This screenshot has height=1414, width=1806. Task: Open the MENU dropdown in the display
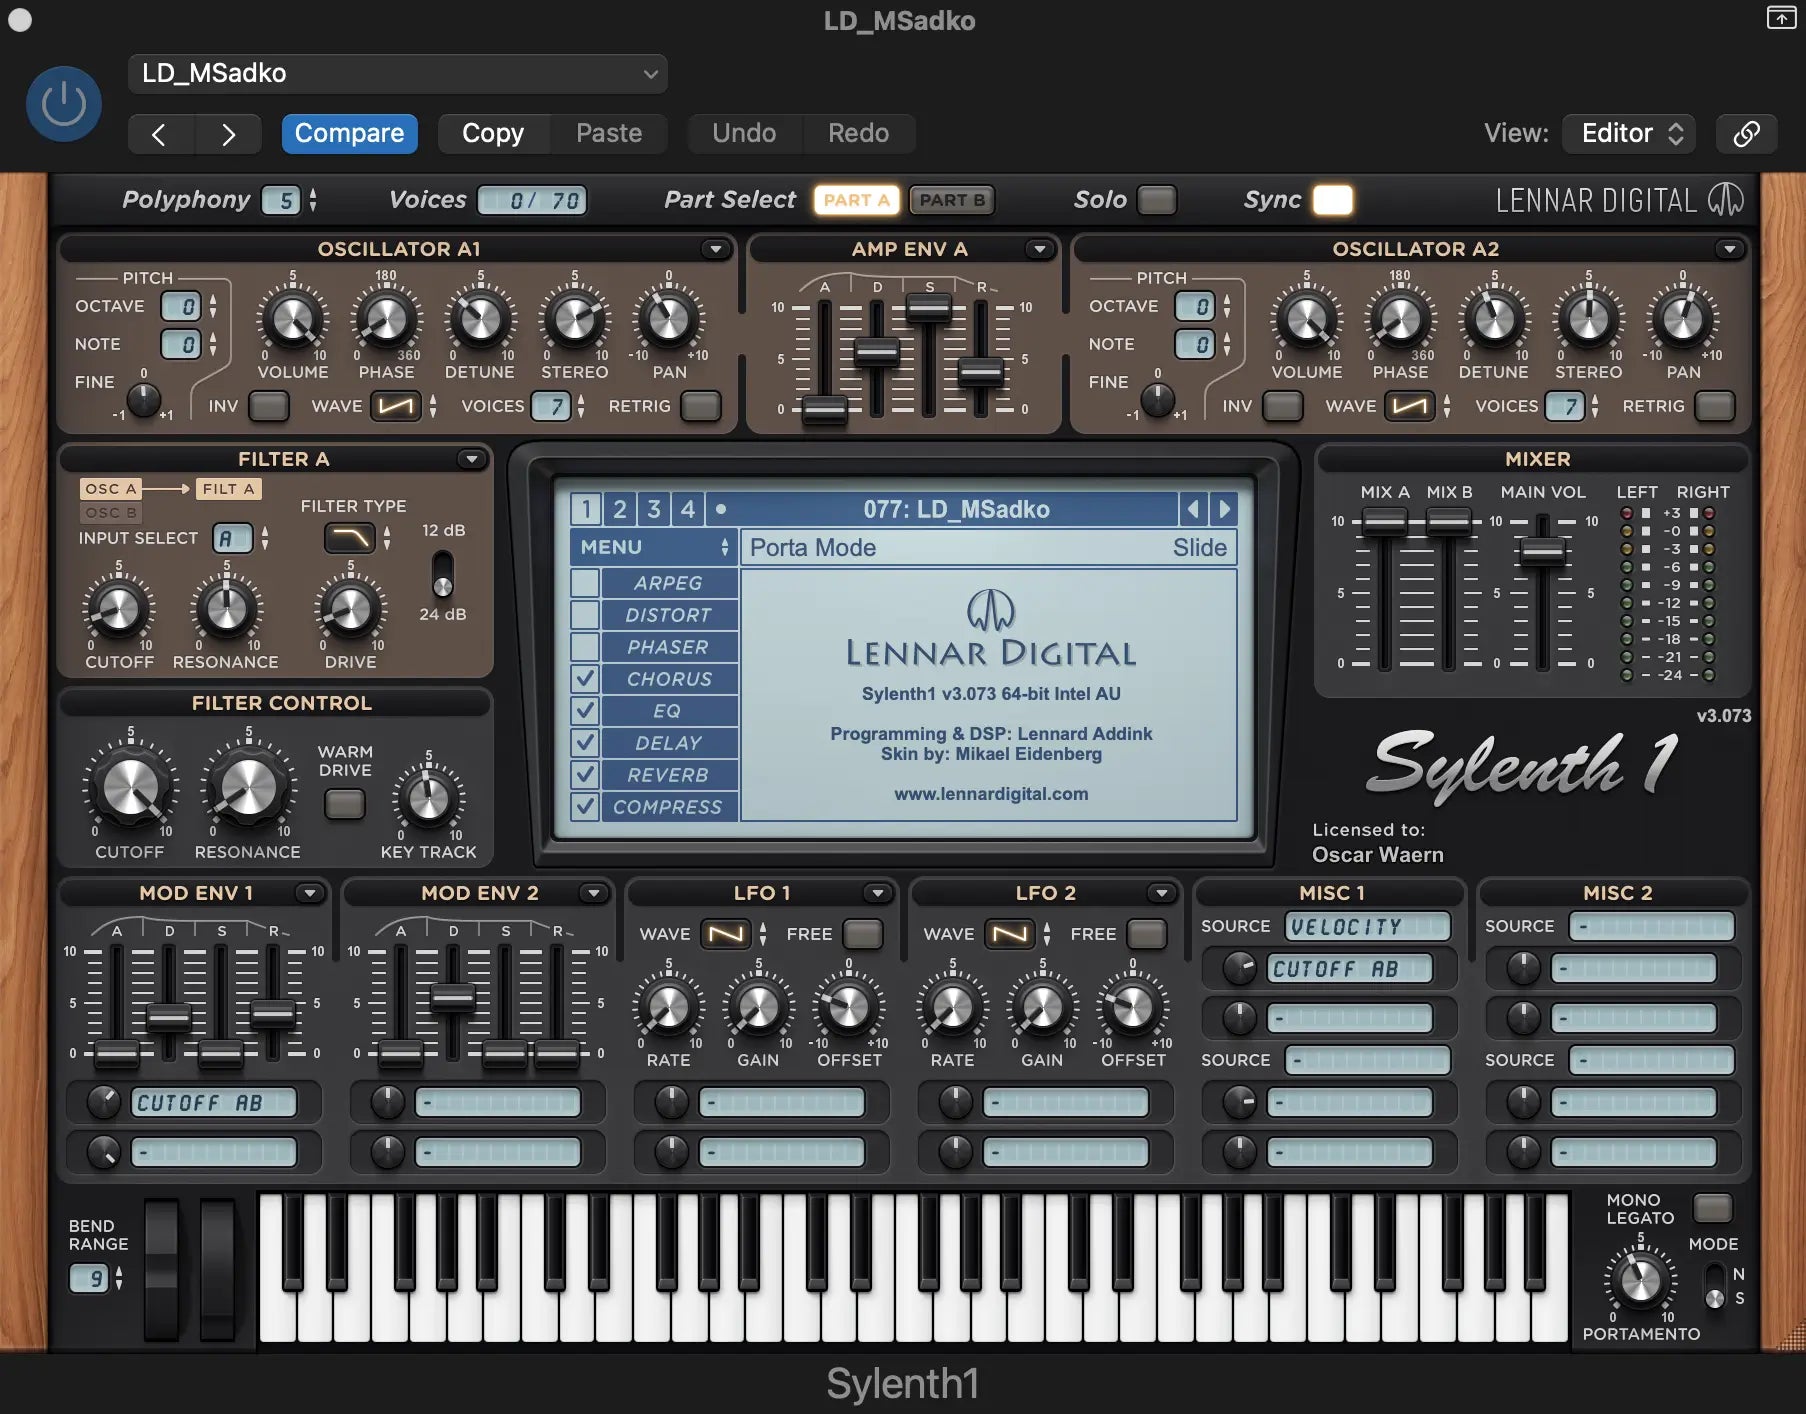click(654, 547)
